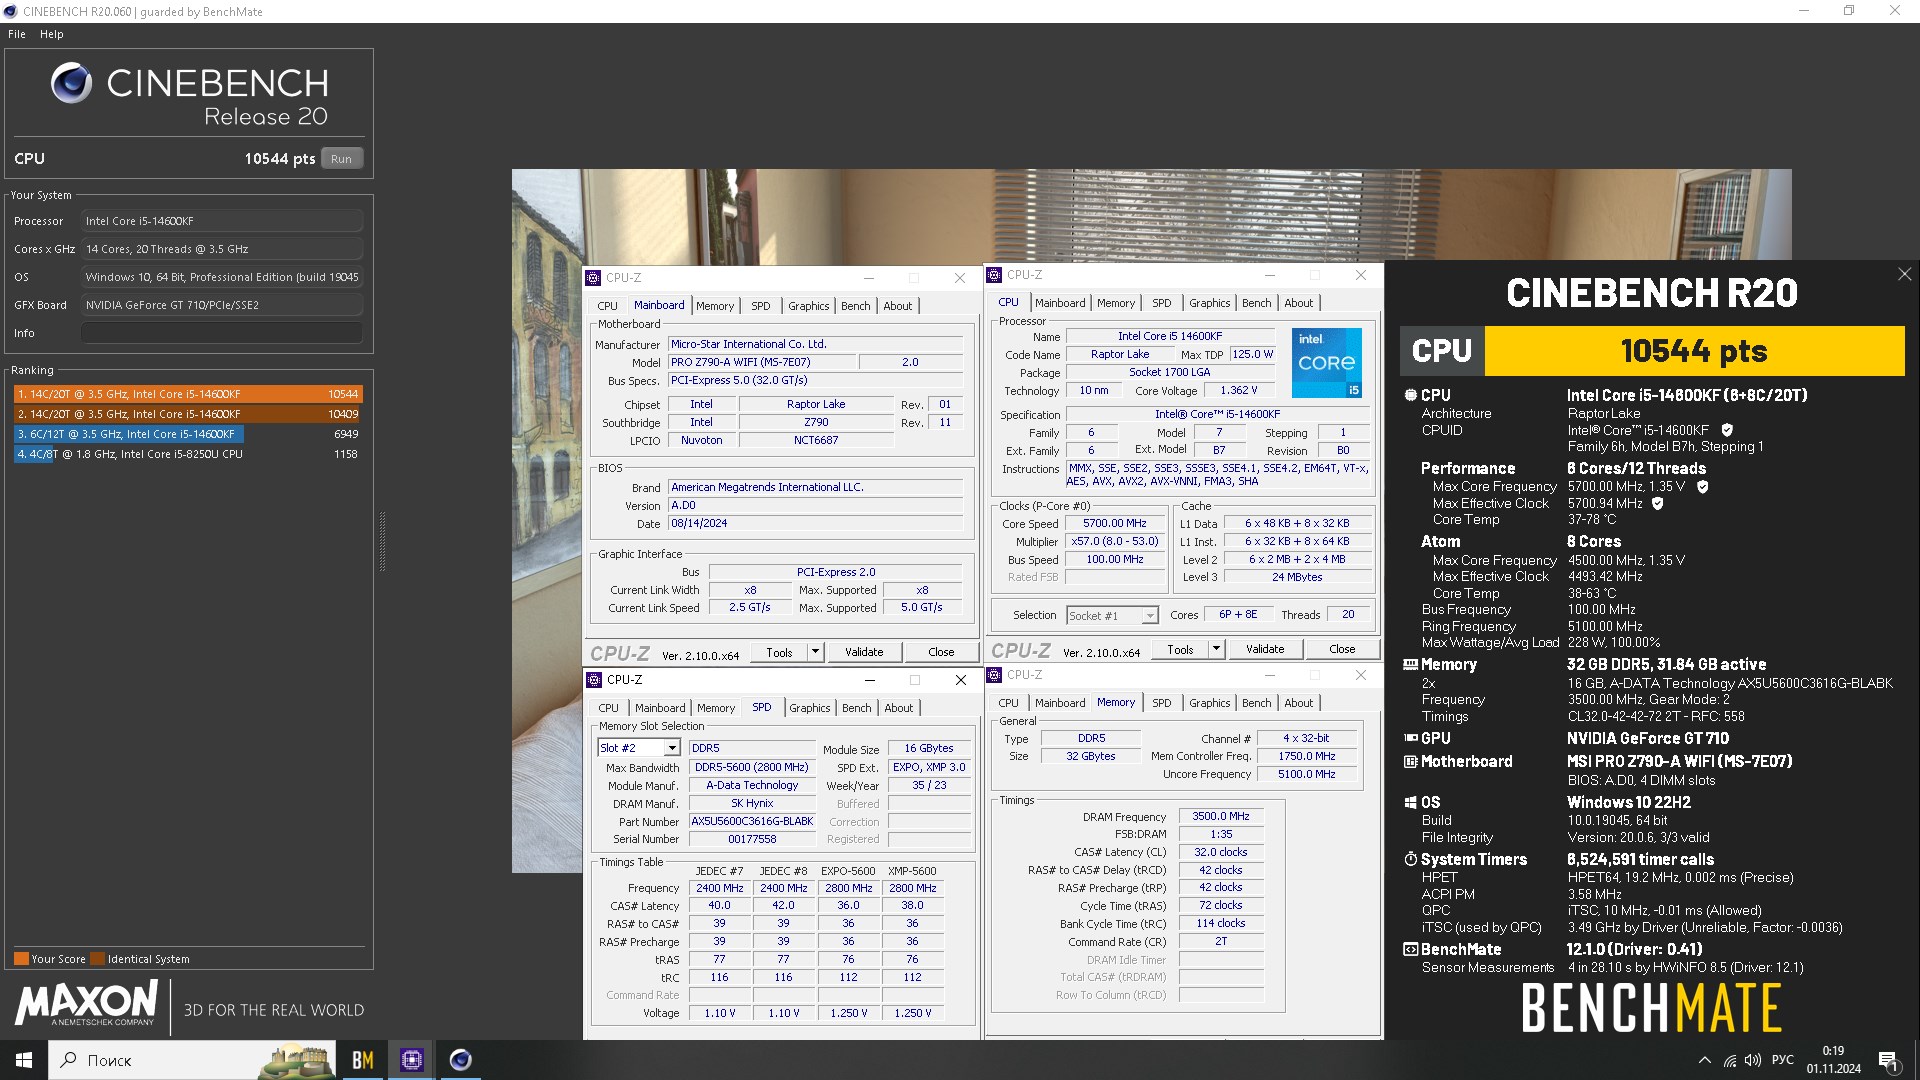Click the GFX Board NVIDIA GeForce field
This screenshot has height=1080, width=1920.
[222, 305]
